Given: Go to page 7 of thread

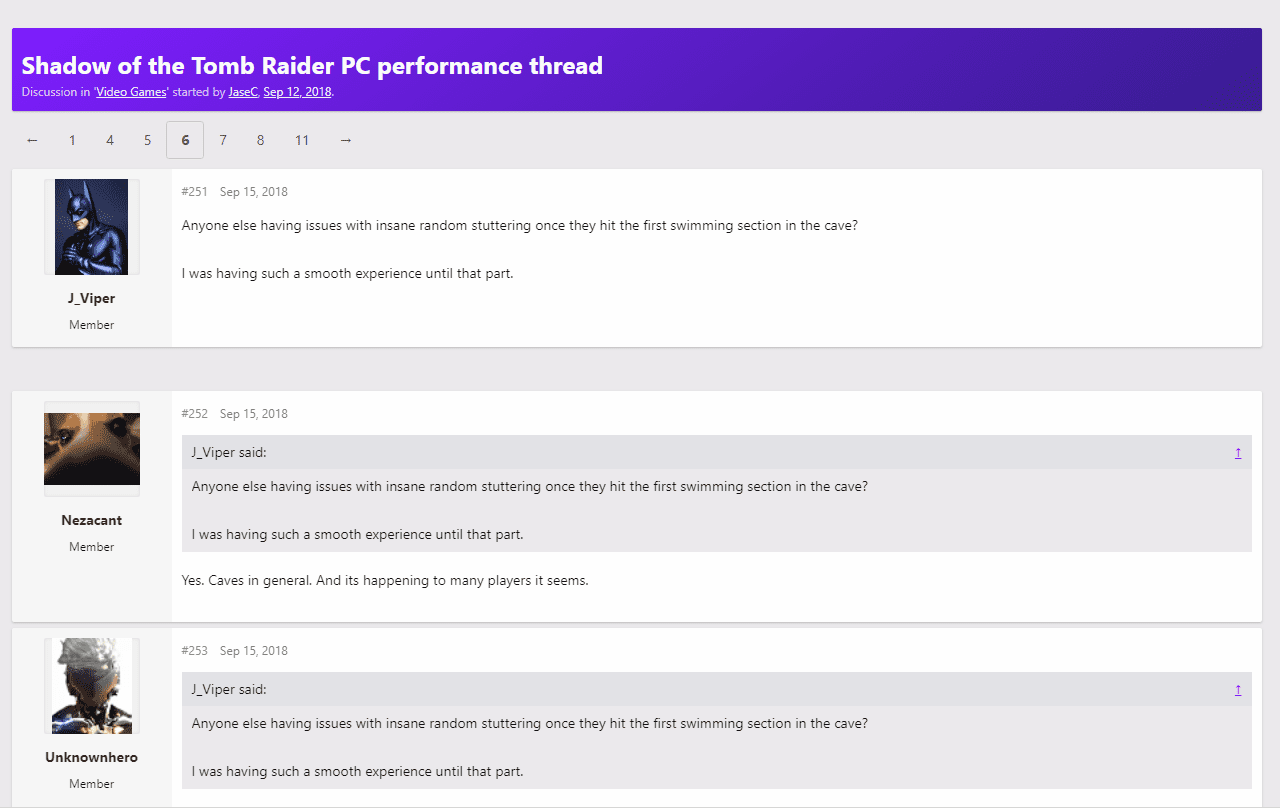Looking at the screenshot, I should [223, 140].
